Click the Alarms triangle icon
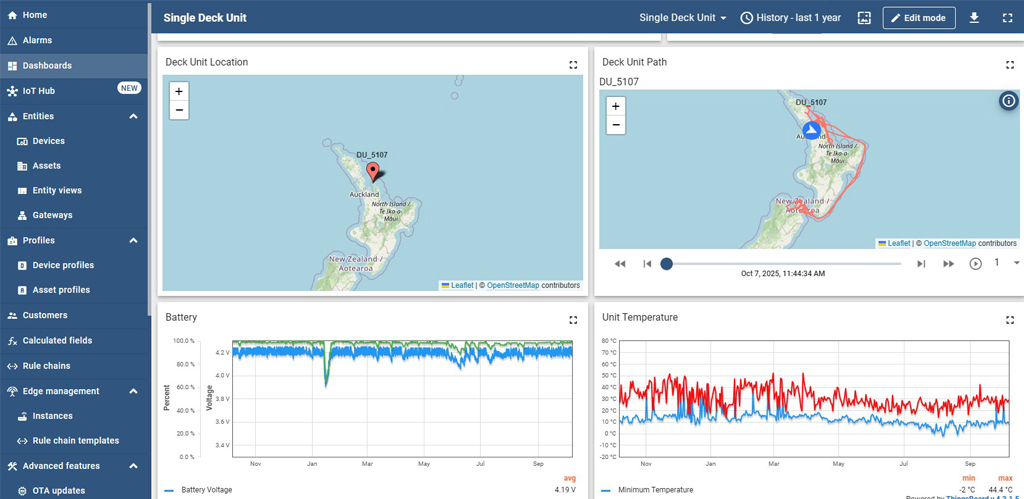 click(12, 40)
